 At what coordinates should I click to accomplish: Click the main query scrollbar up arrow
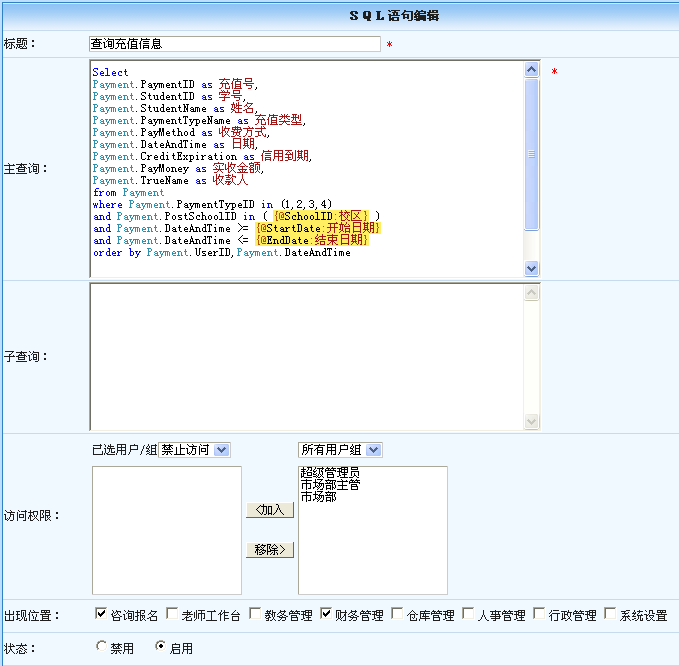click(x=532, y=70)
